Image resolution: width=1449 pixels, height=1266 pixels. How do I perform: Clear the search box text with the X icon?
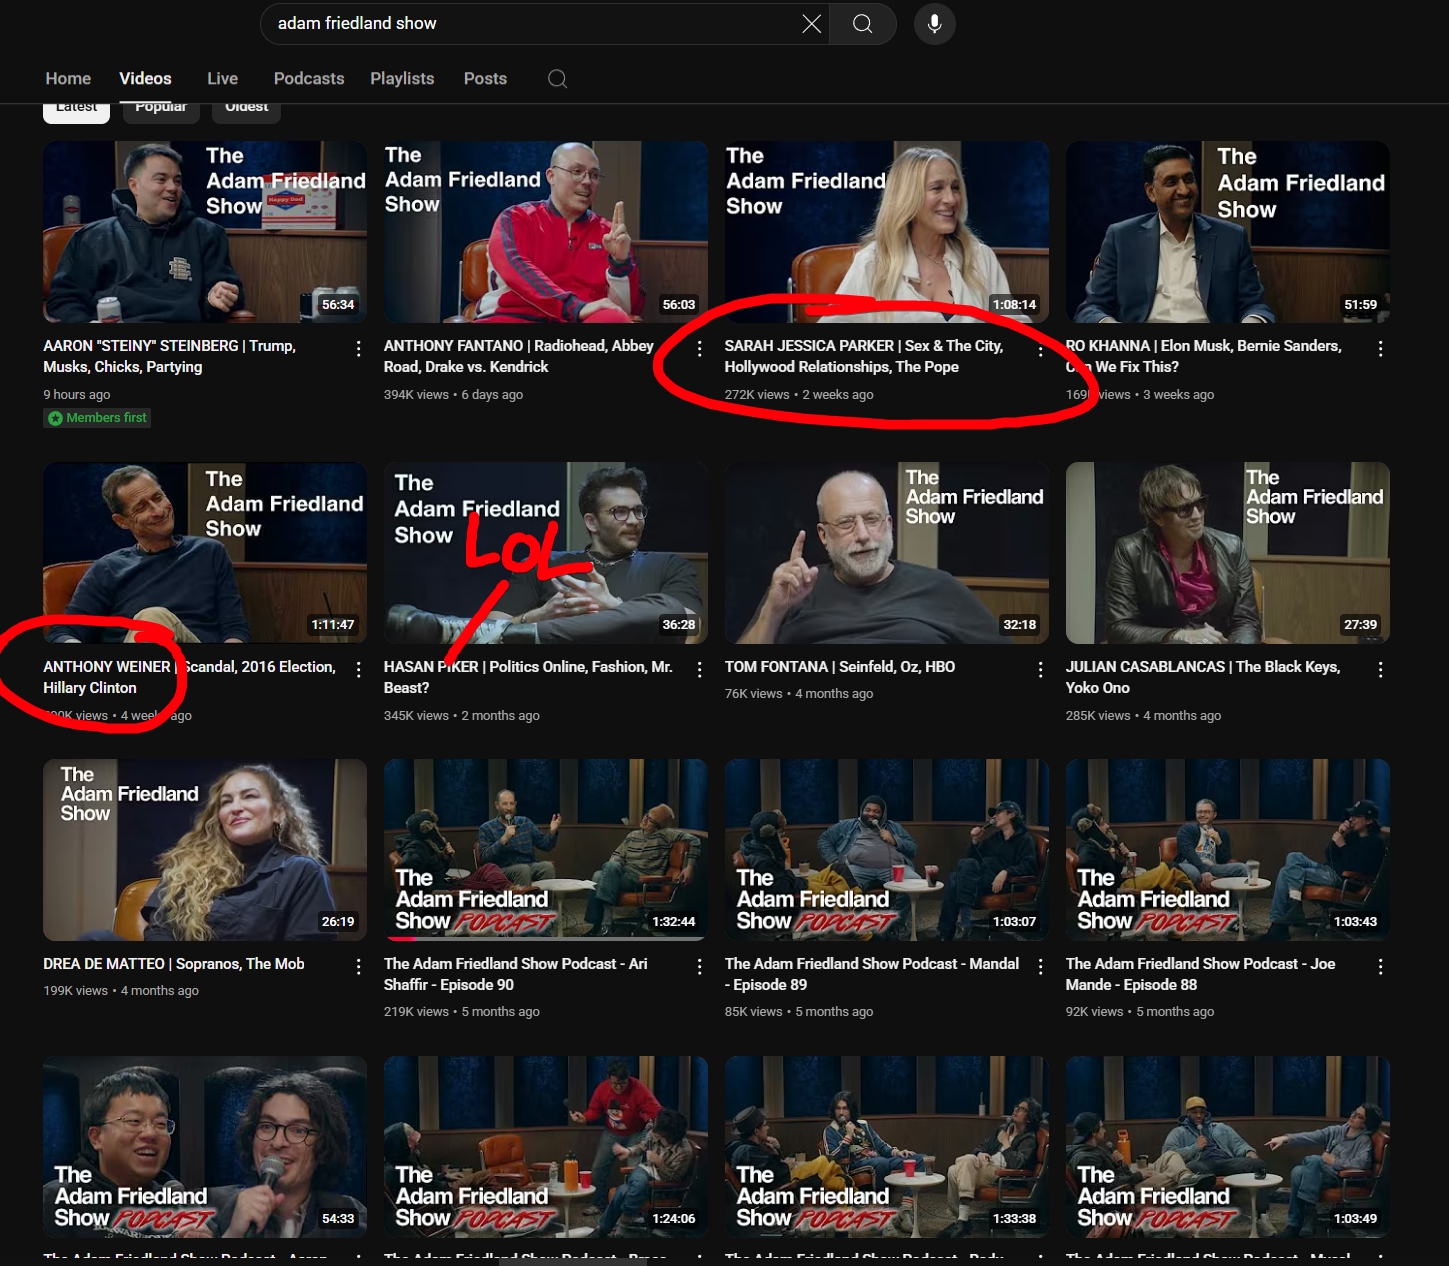[812, 24]
